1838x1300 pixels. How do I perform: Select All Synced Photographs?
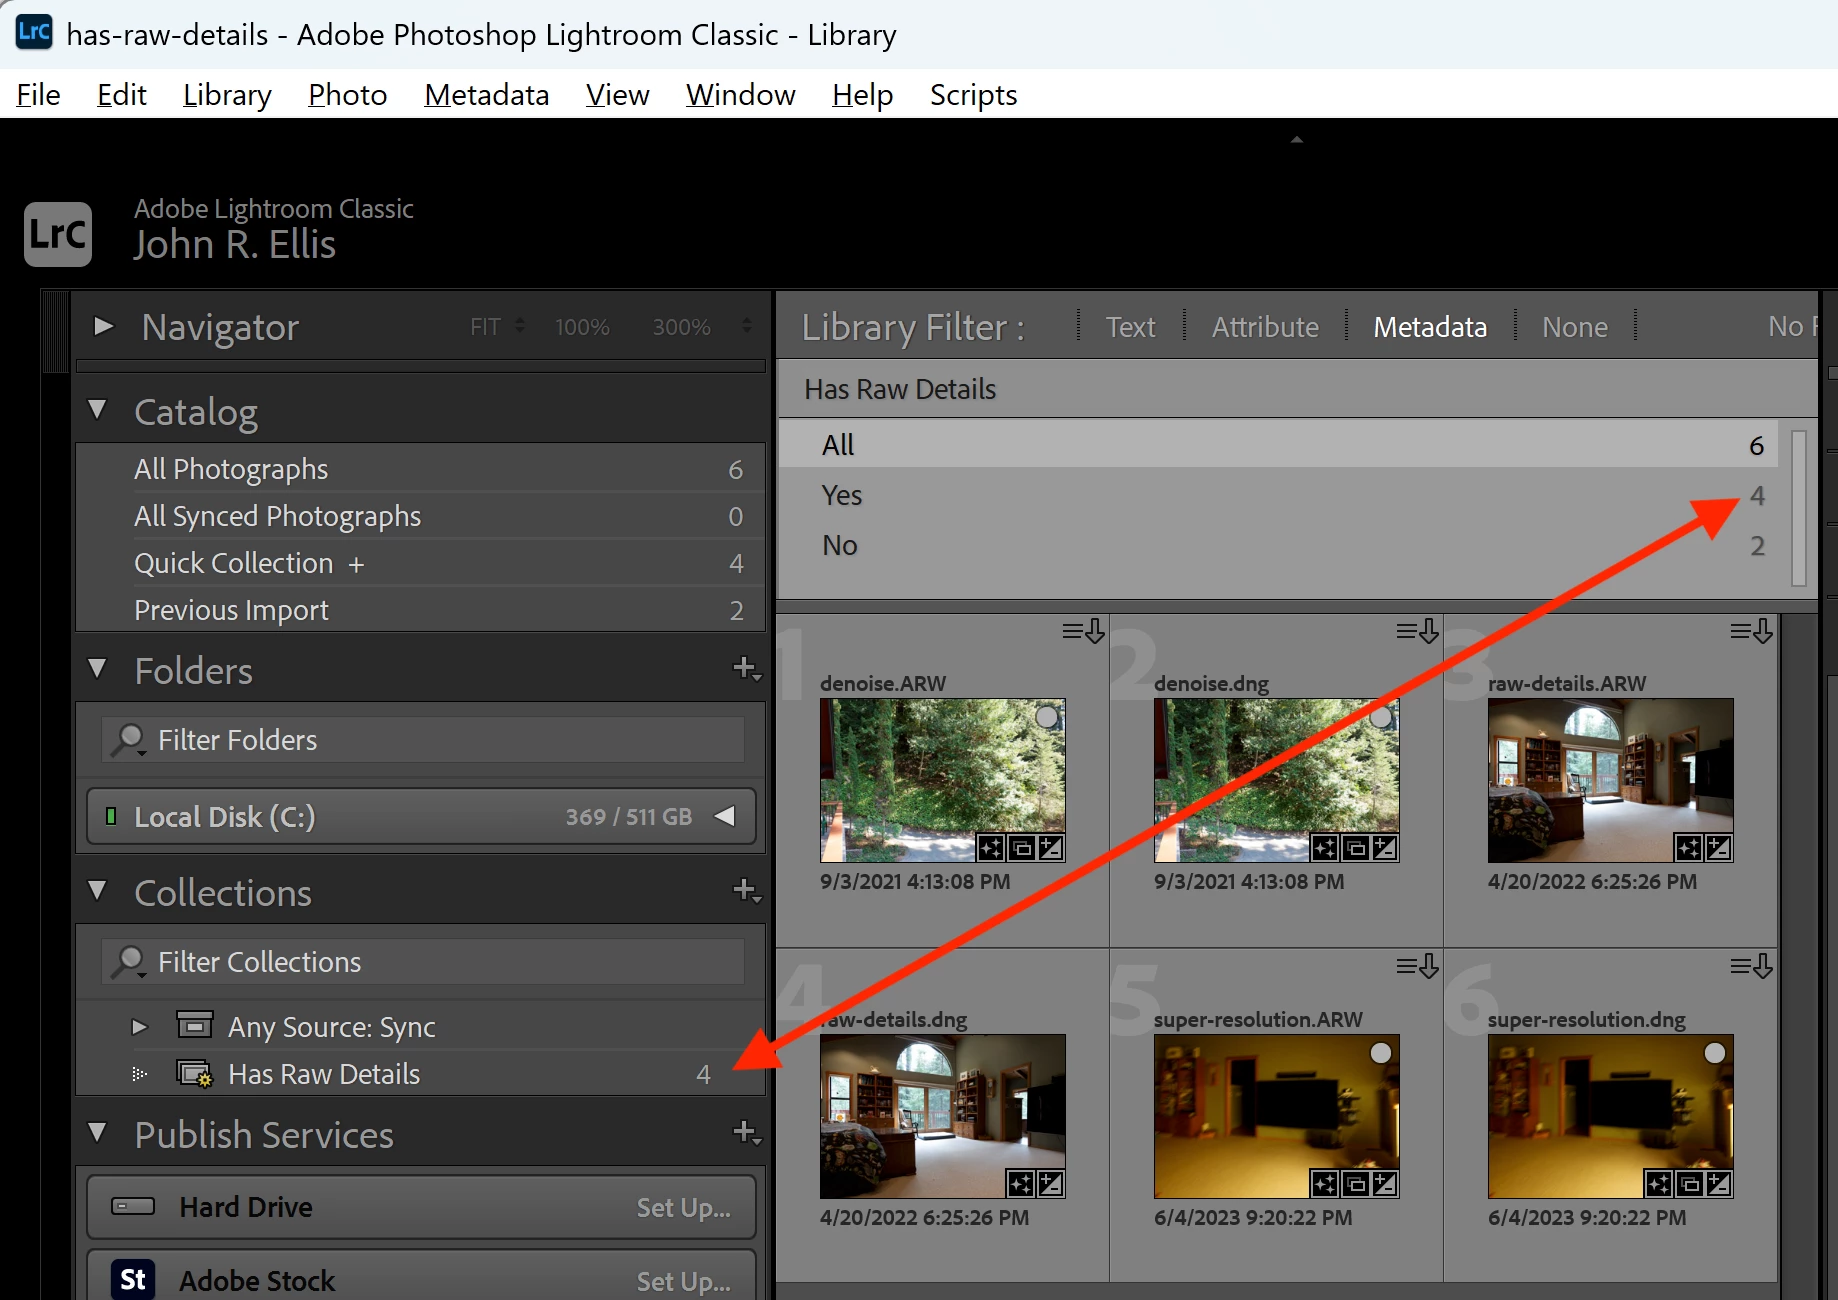420,516
